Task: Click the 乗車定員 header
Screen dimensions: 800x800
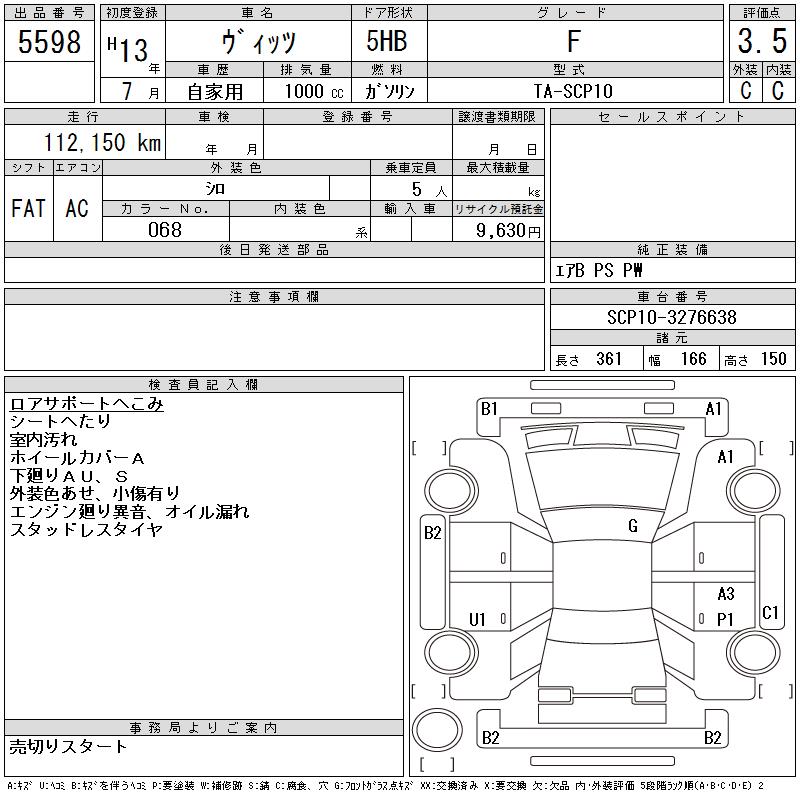Action: 411,168
